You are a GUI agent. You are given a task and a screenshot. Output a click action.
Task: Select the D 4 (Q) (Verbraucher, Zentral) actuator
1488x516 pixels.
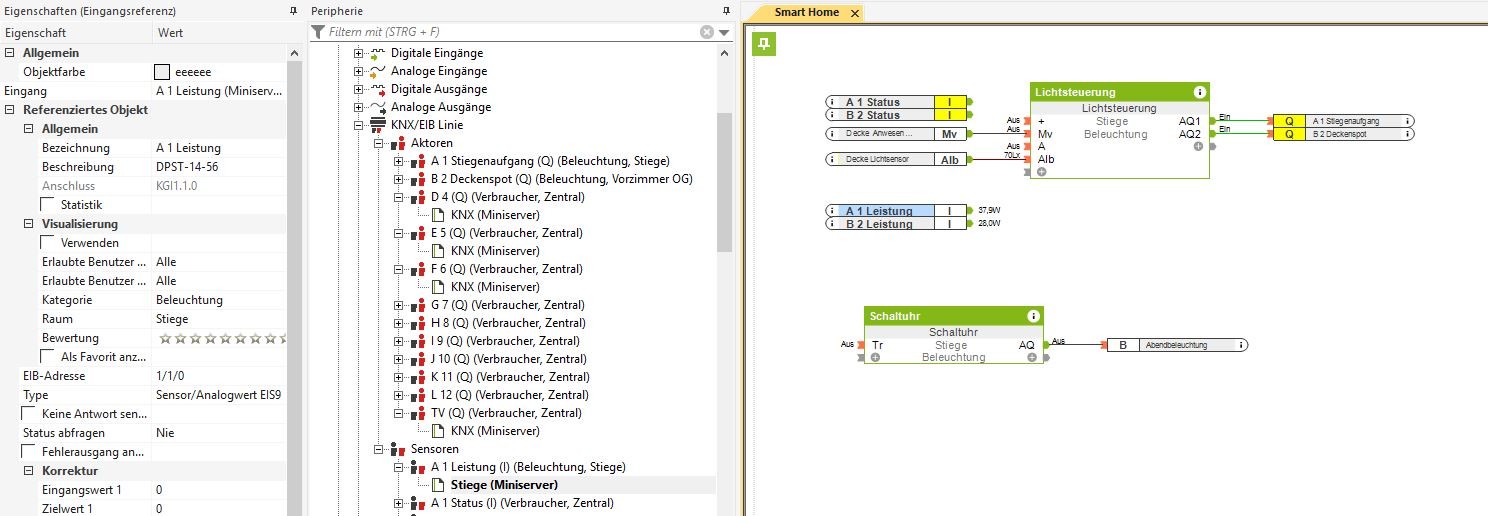[508, 197]
